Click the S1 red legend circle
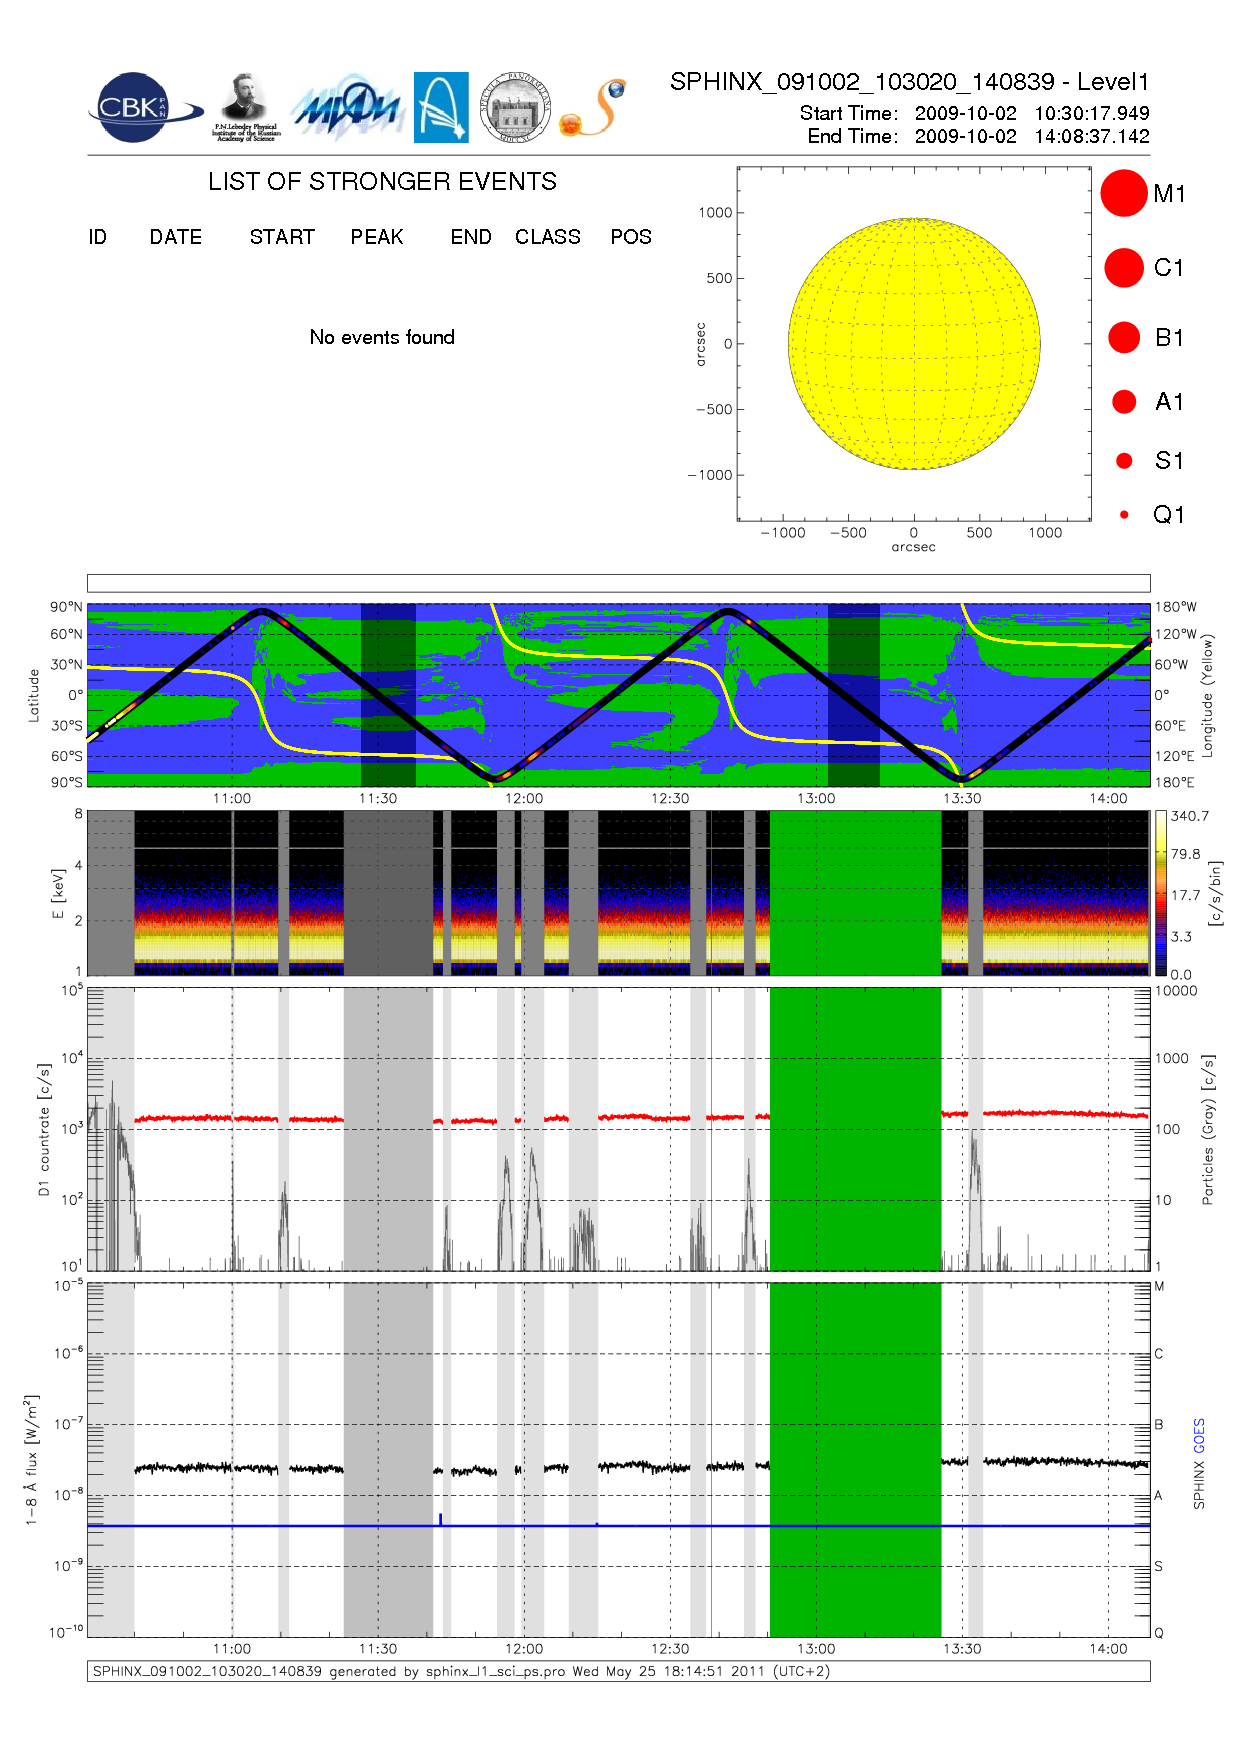Screen dimensions: 1240x1754 coord(1124,460)
